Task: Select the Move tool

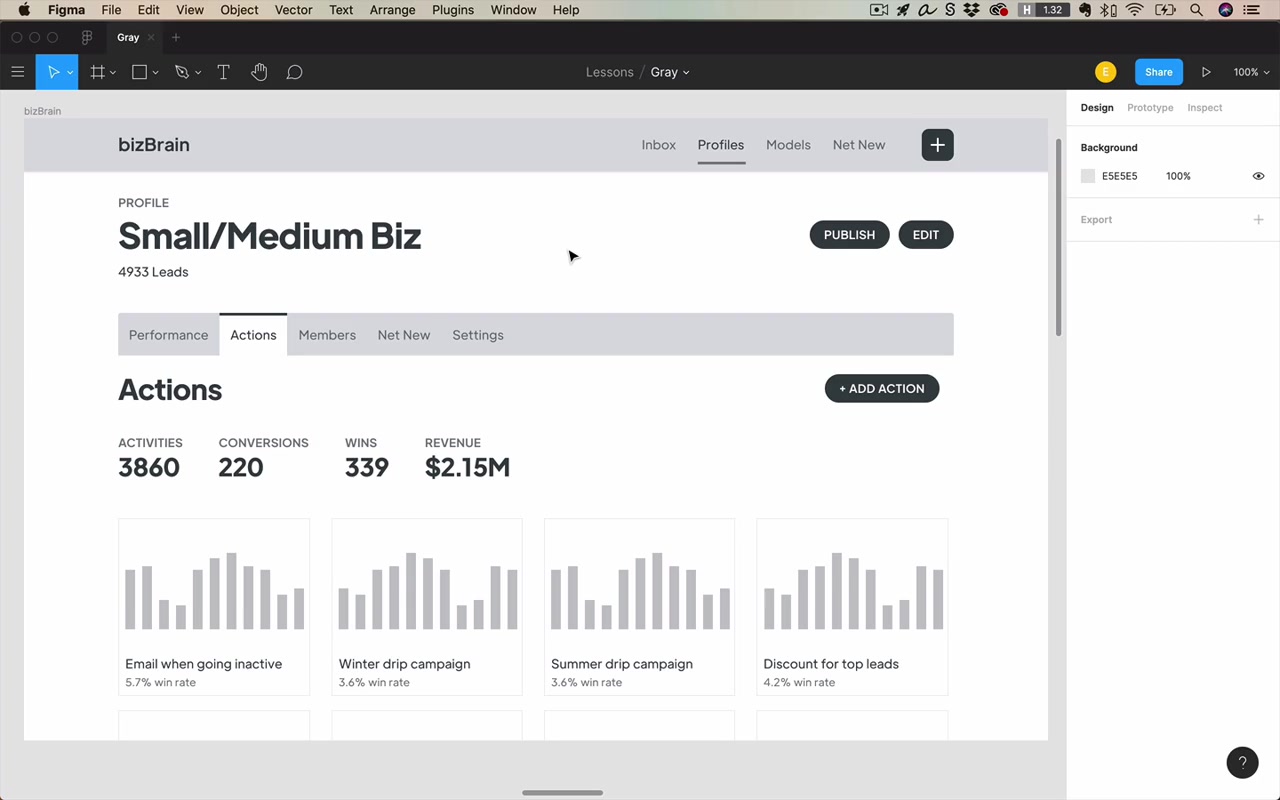Action: [53, 72]
